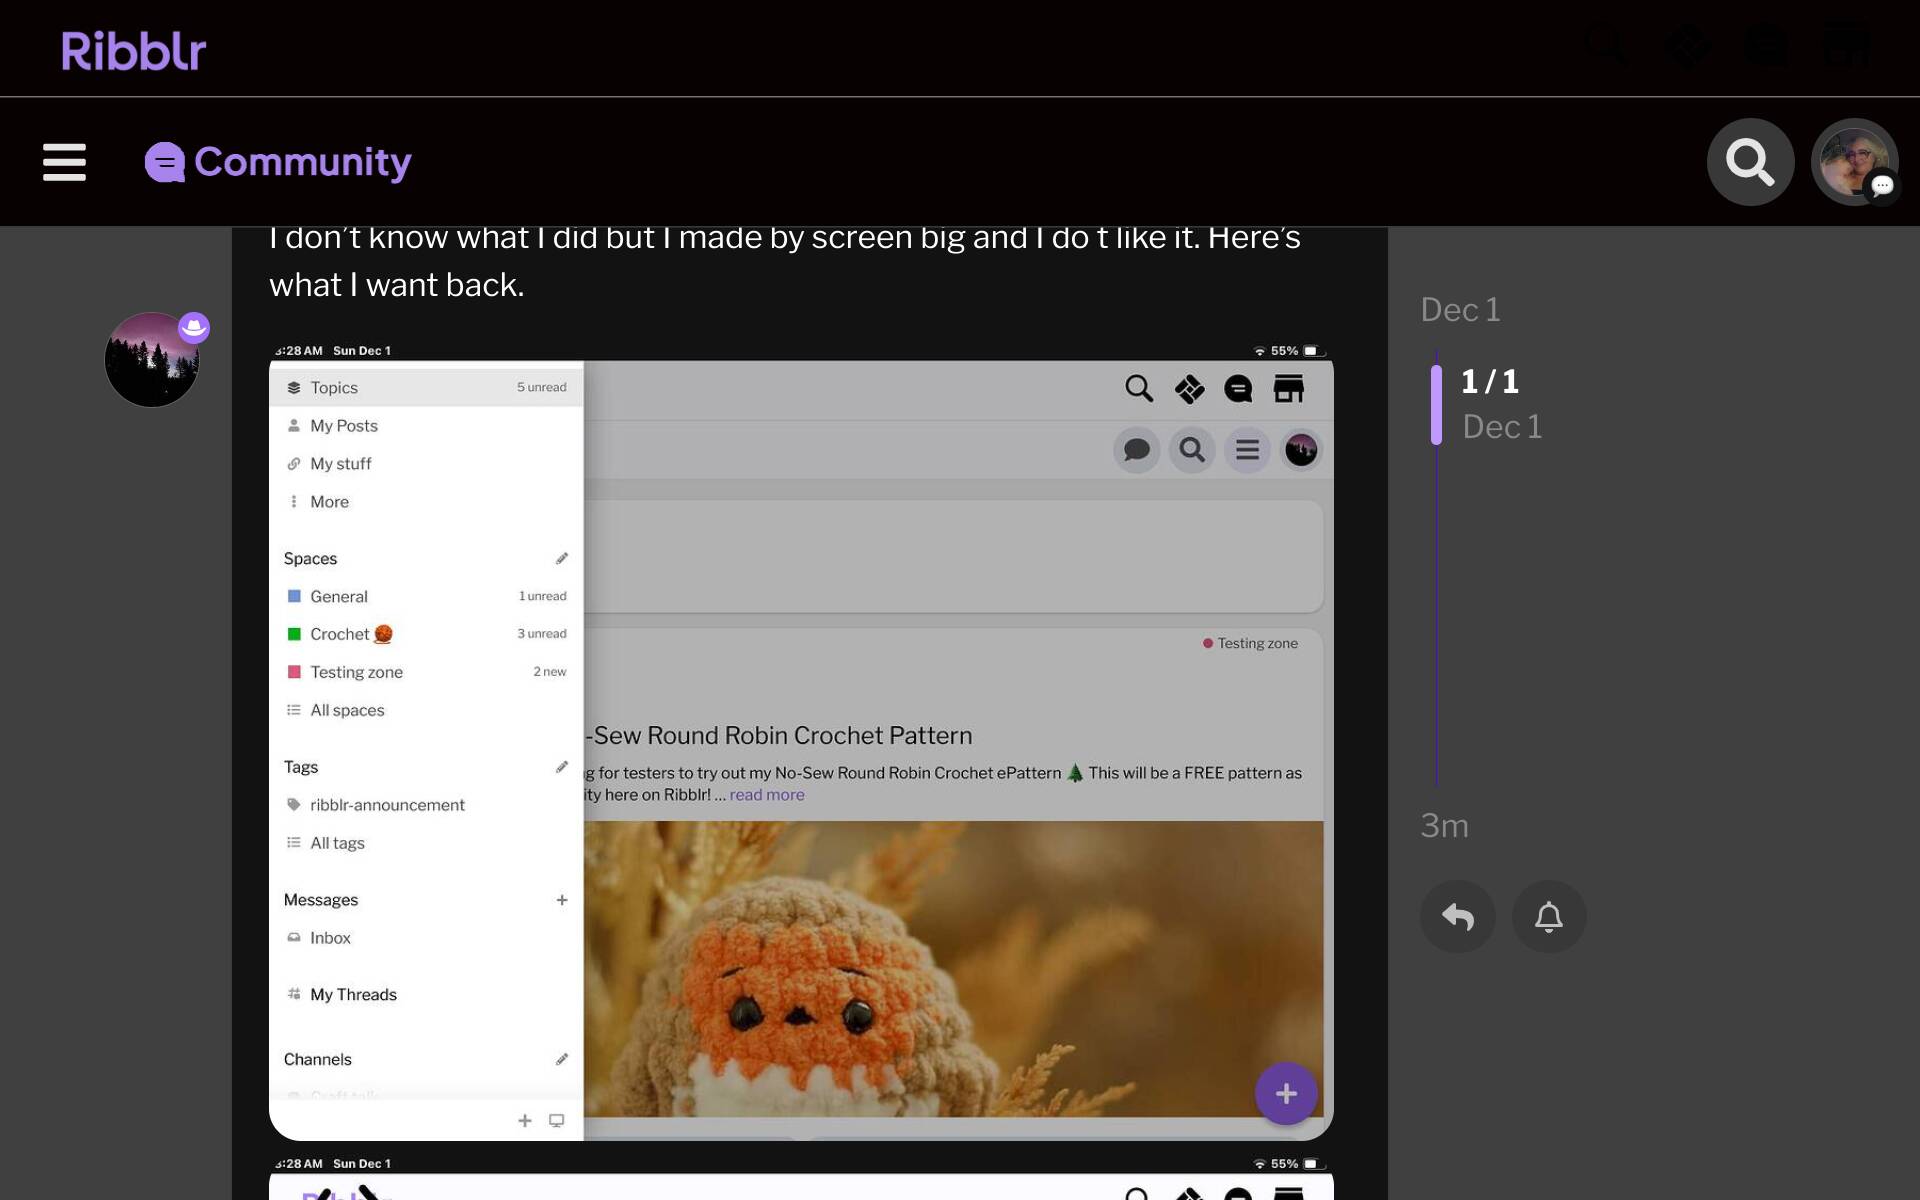
Task: Click the 1 / 1 timeline position indicator
Action: coord(1489,381)
